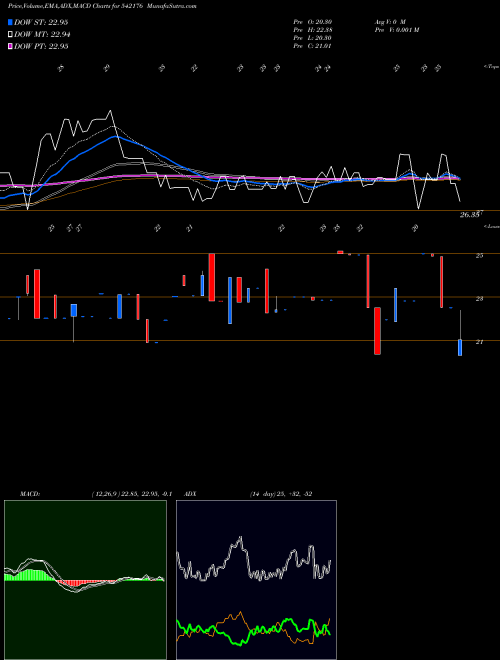Click the magenta DOW PT legend swatch

[11, 46]
